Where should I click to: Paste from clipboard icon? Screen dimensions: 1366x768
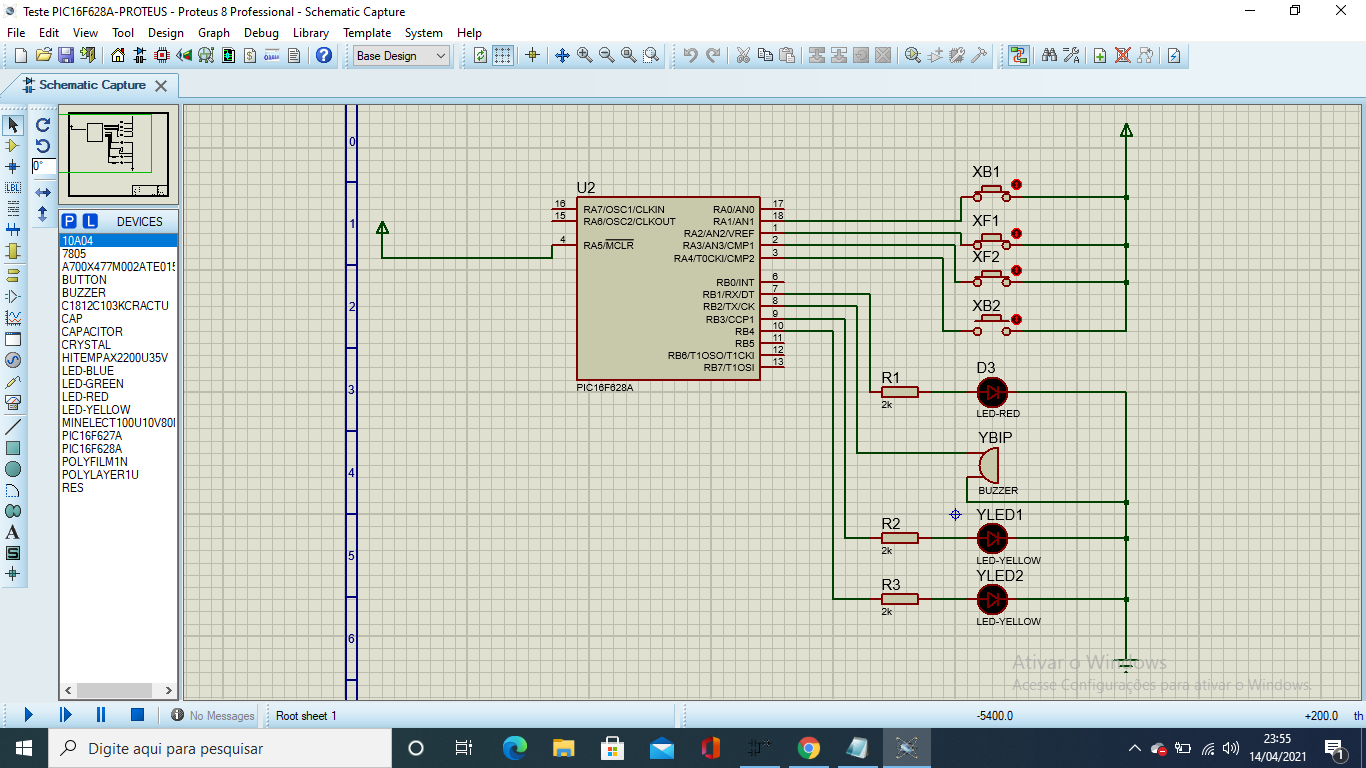pyautogui.click(x=787, y=55)
